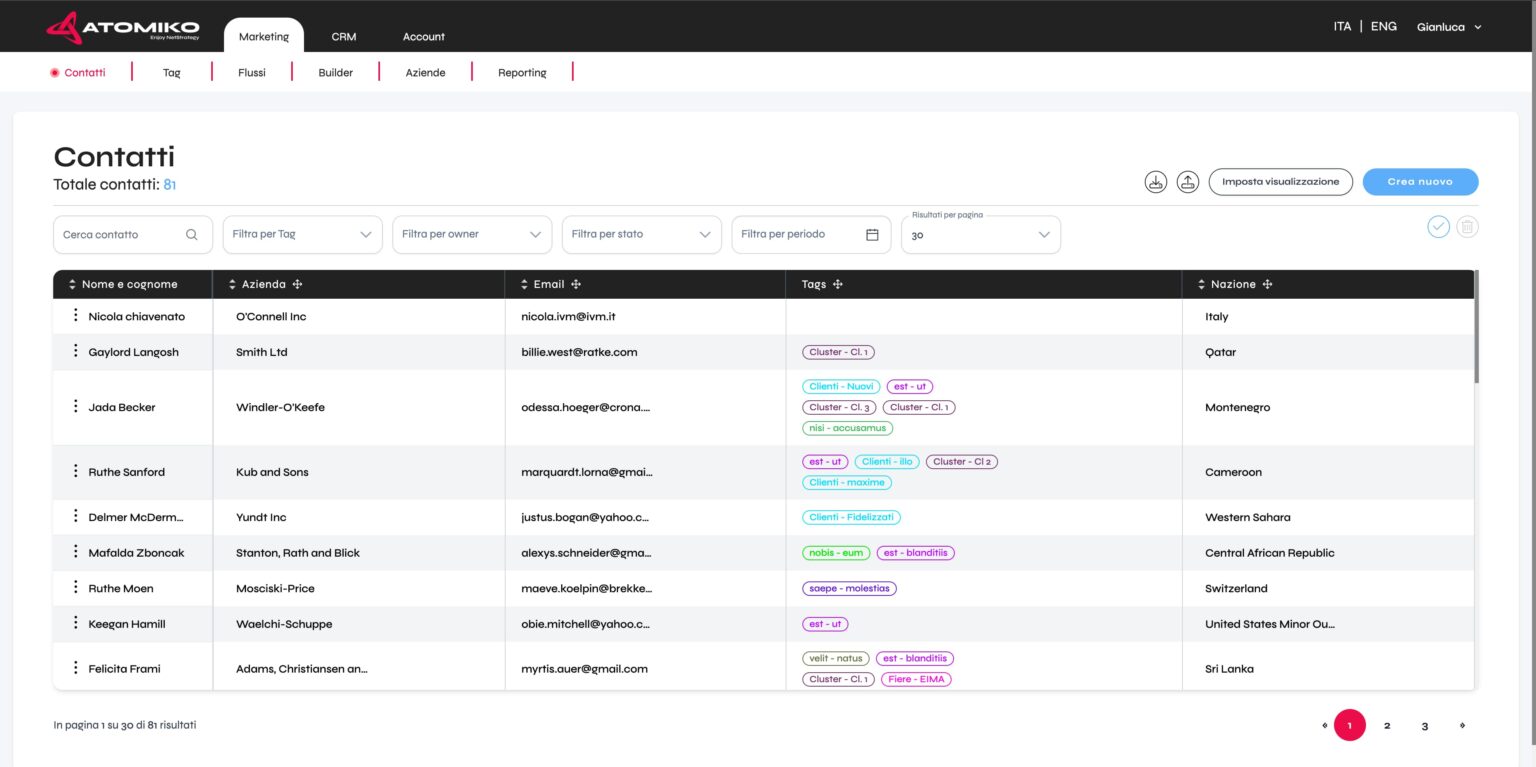
Task: Open the kebab menu for Nicola chiavenato
Action: (x=75, y=315)
